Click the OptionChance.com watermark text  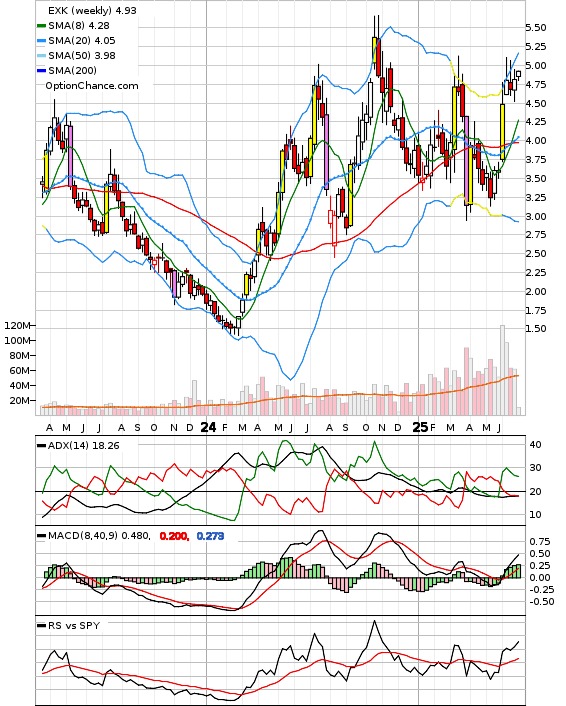click(x=92, y=86)
